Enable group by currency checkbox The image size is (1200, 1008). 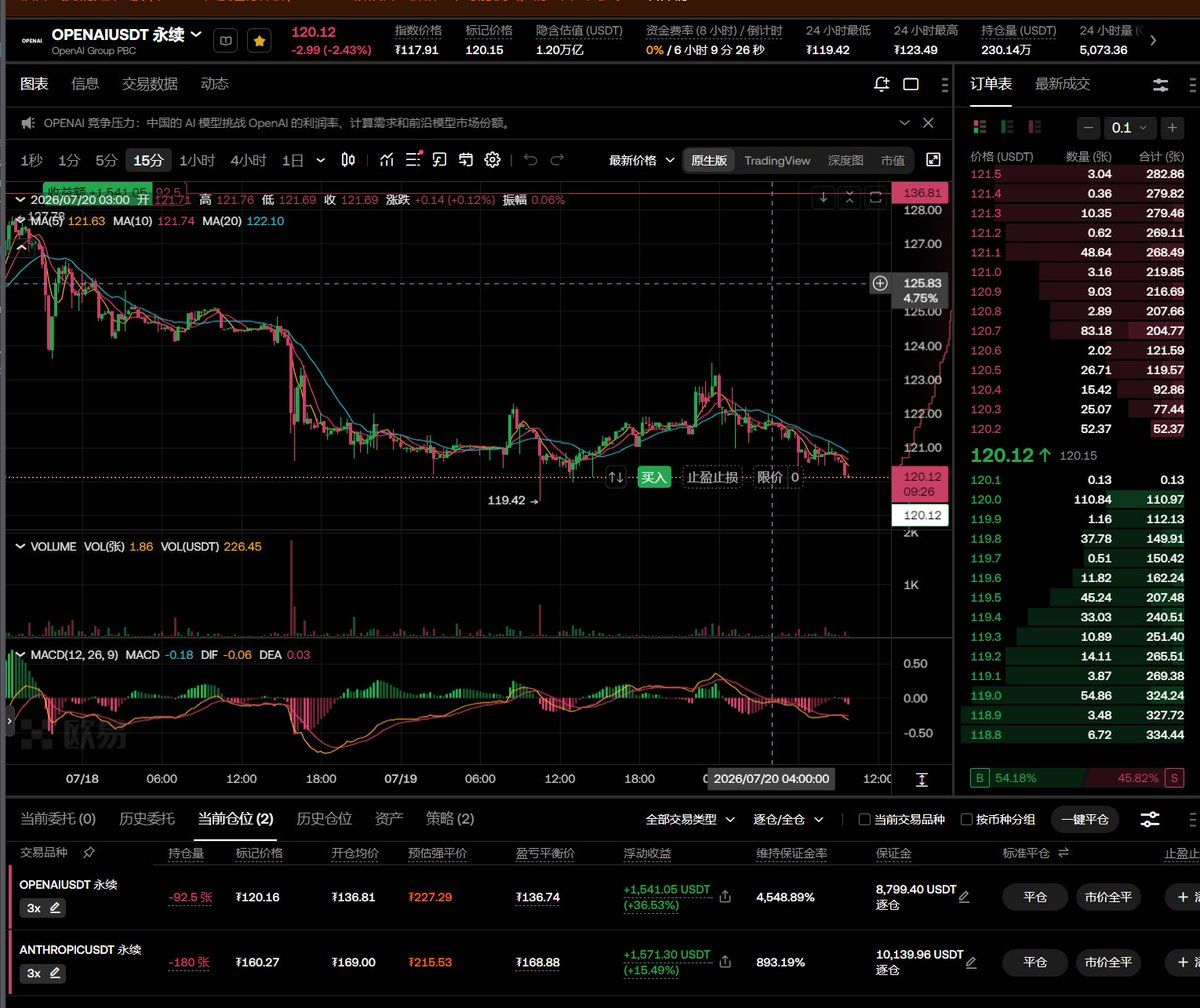point(966,819)
